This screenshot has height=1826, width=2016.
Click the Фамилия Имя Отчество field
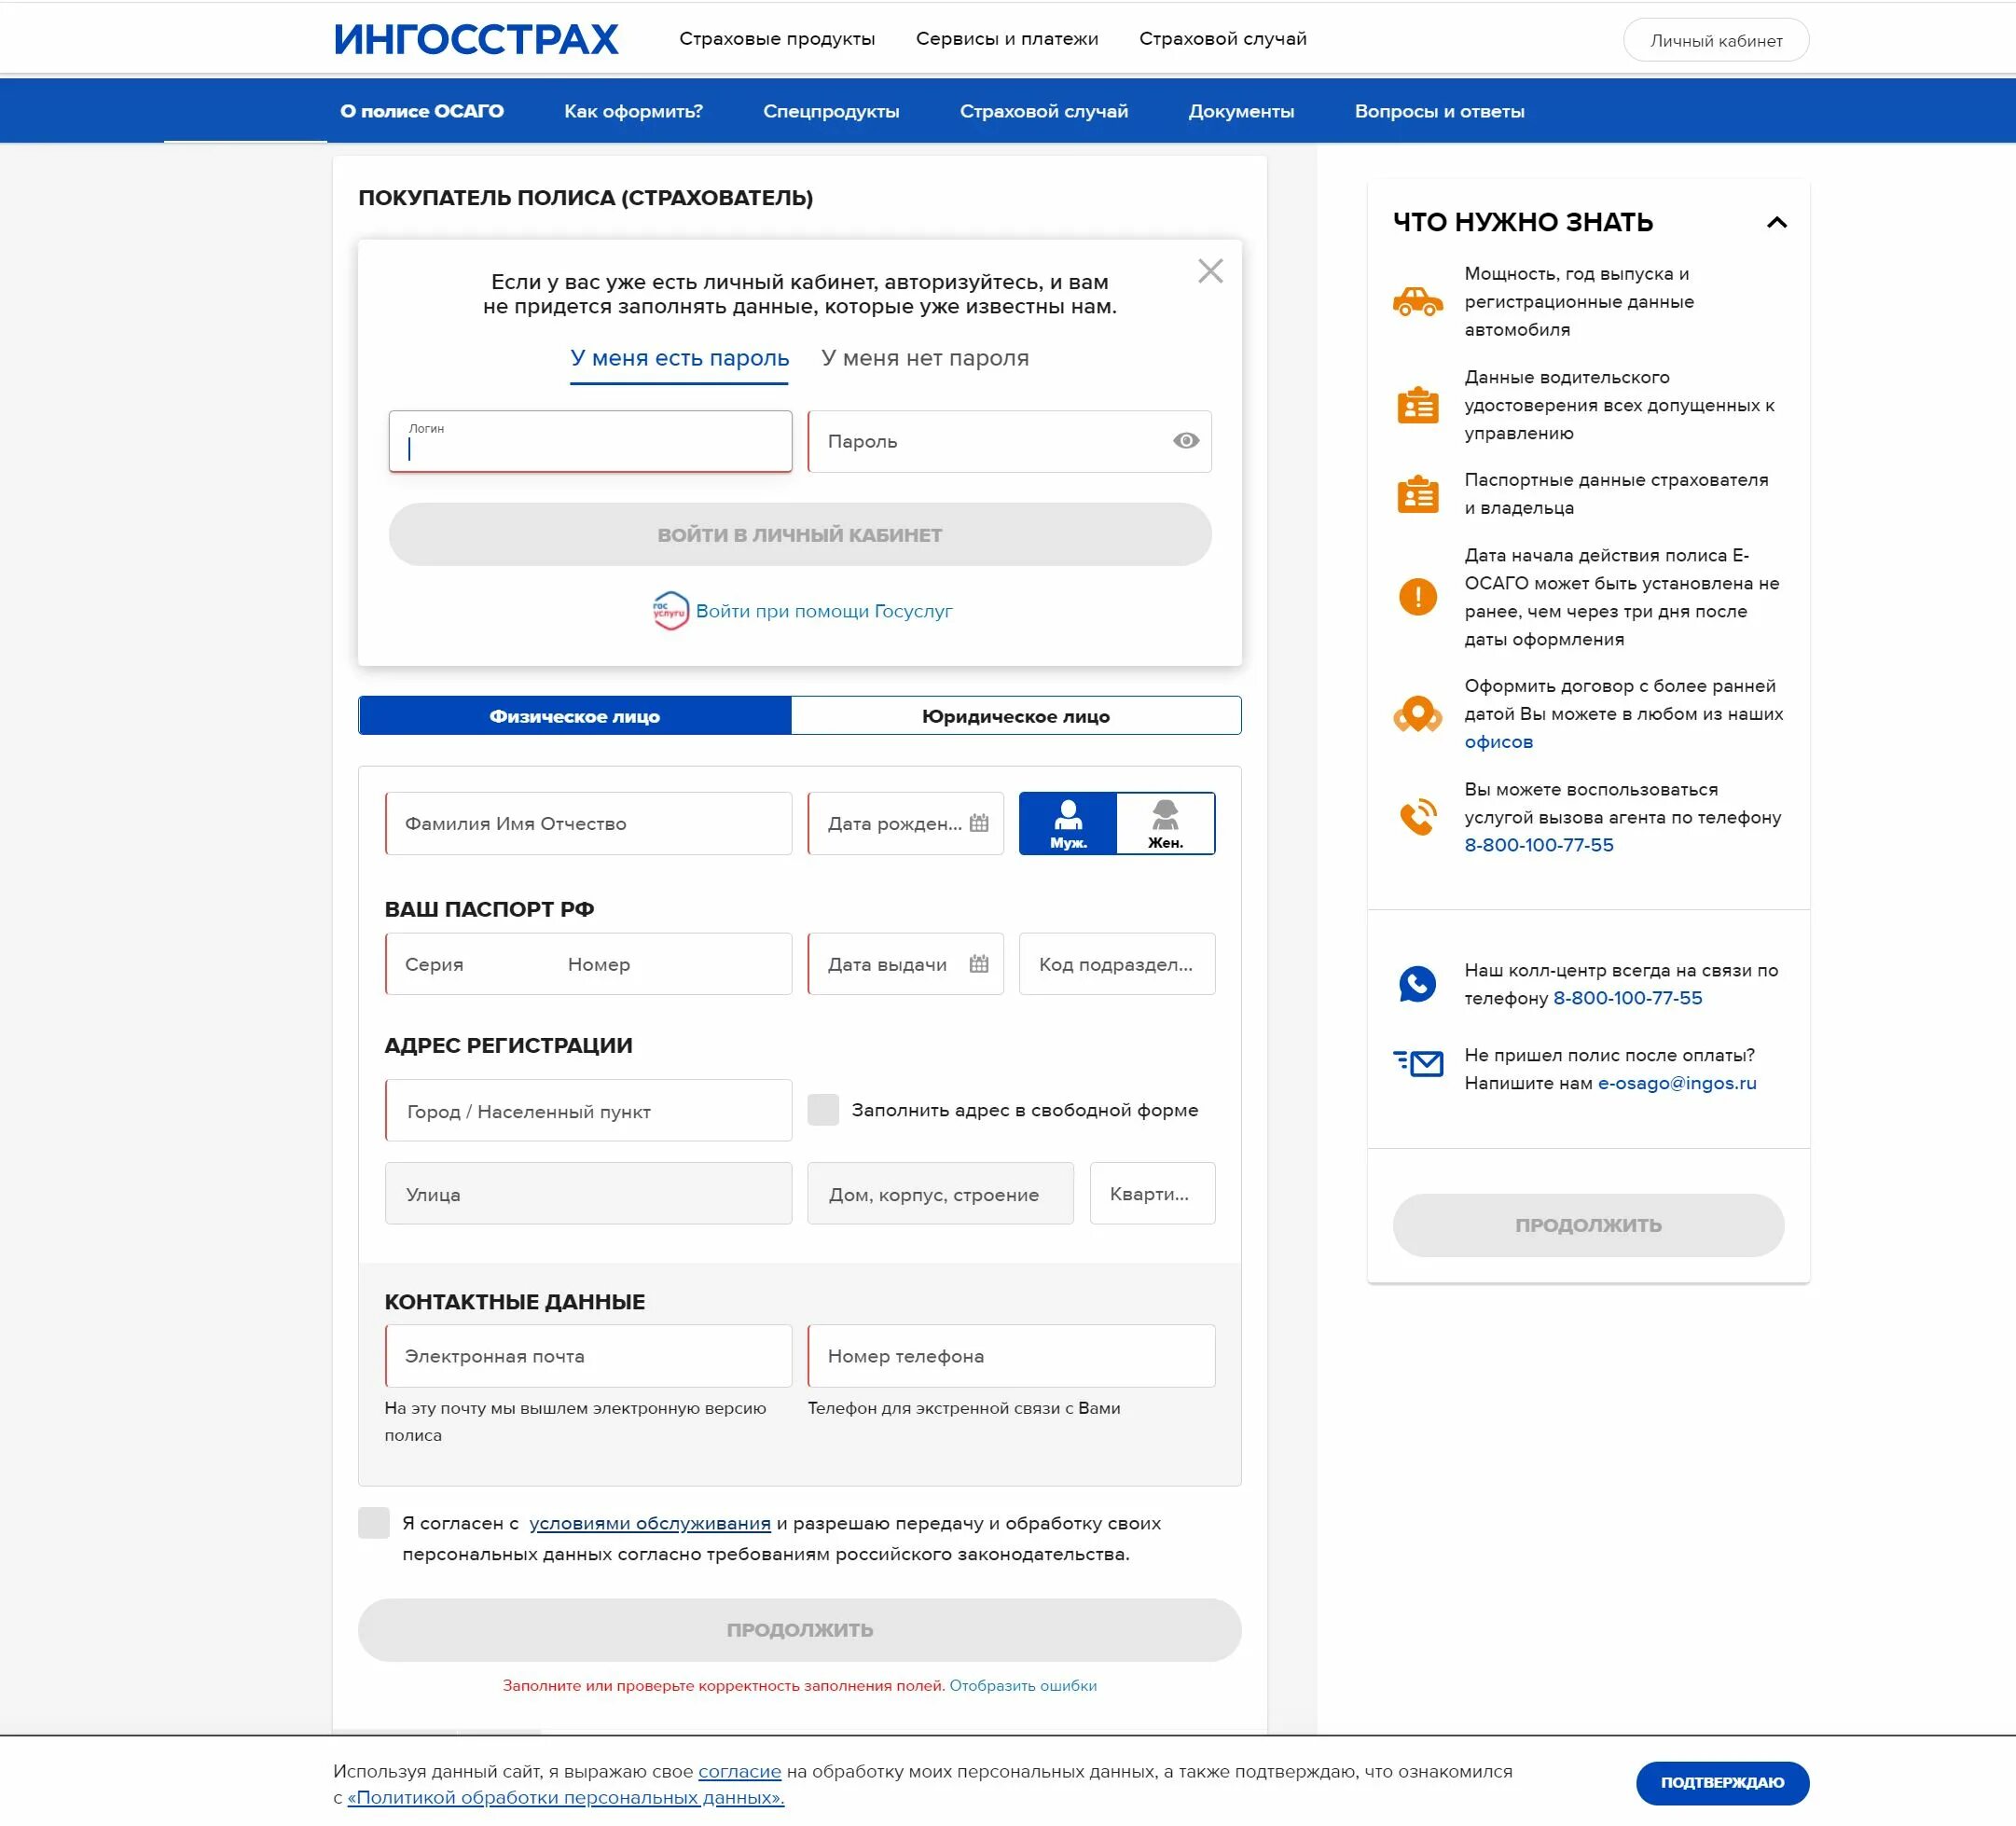[588, 823]
